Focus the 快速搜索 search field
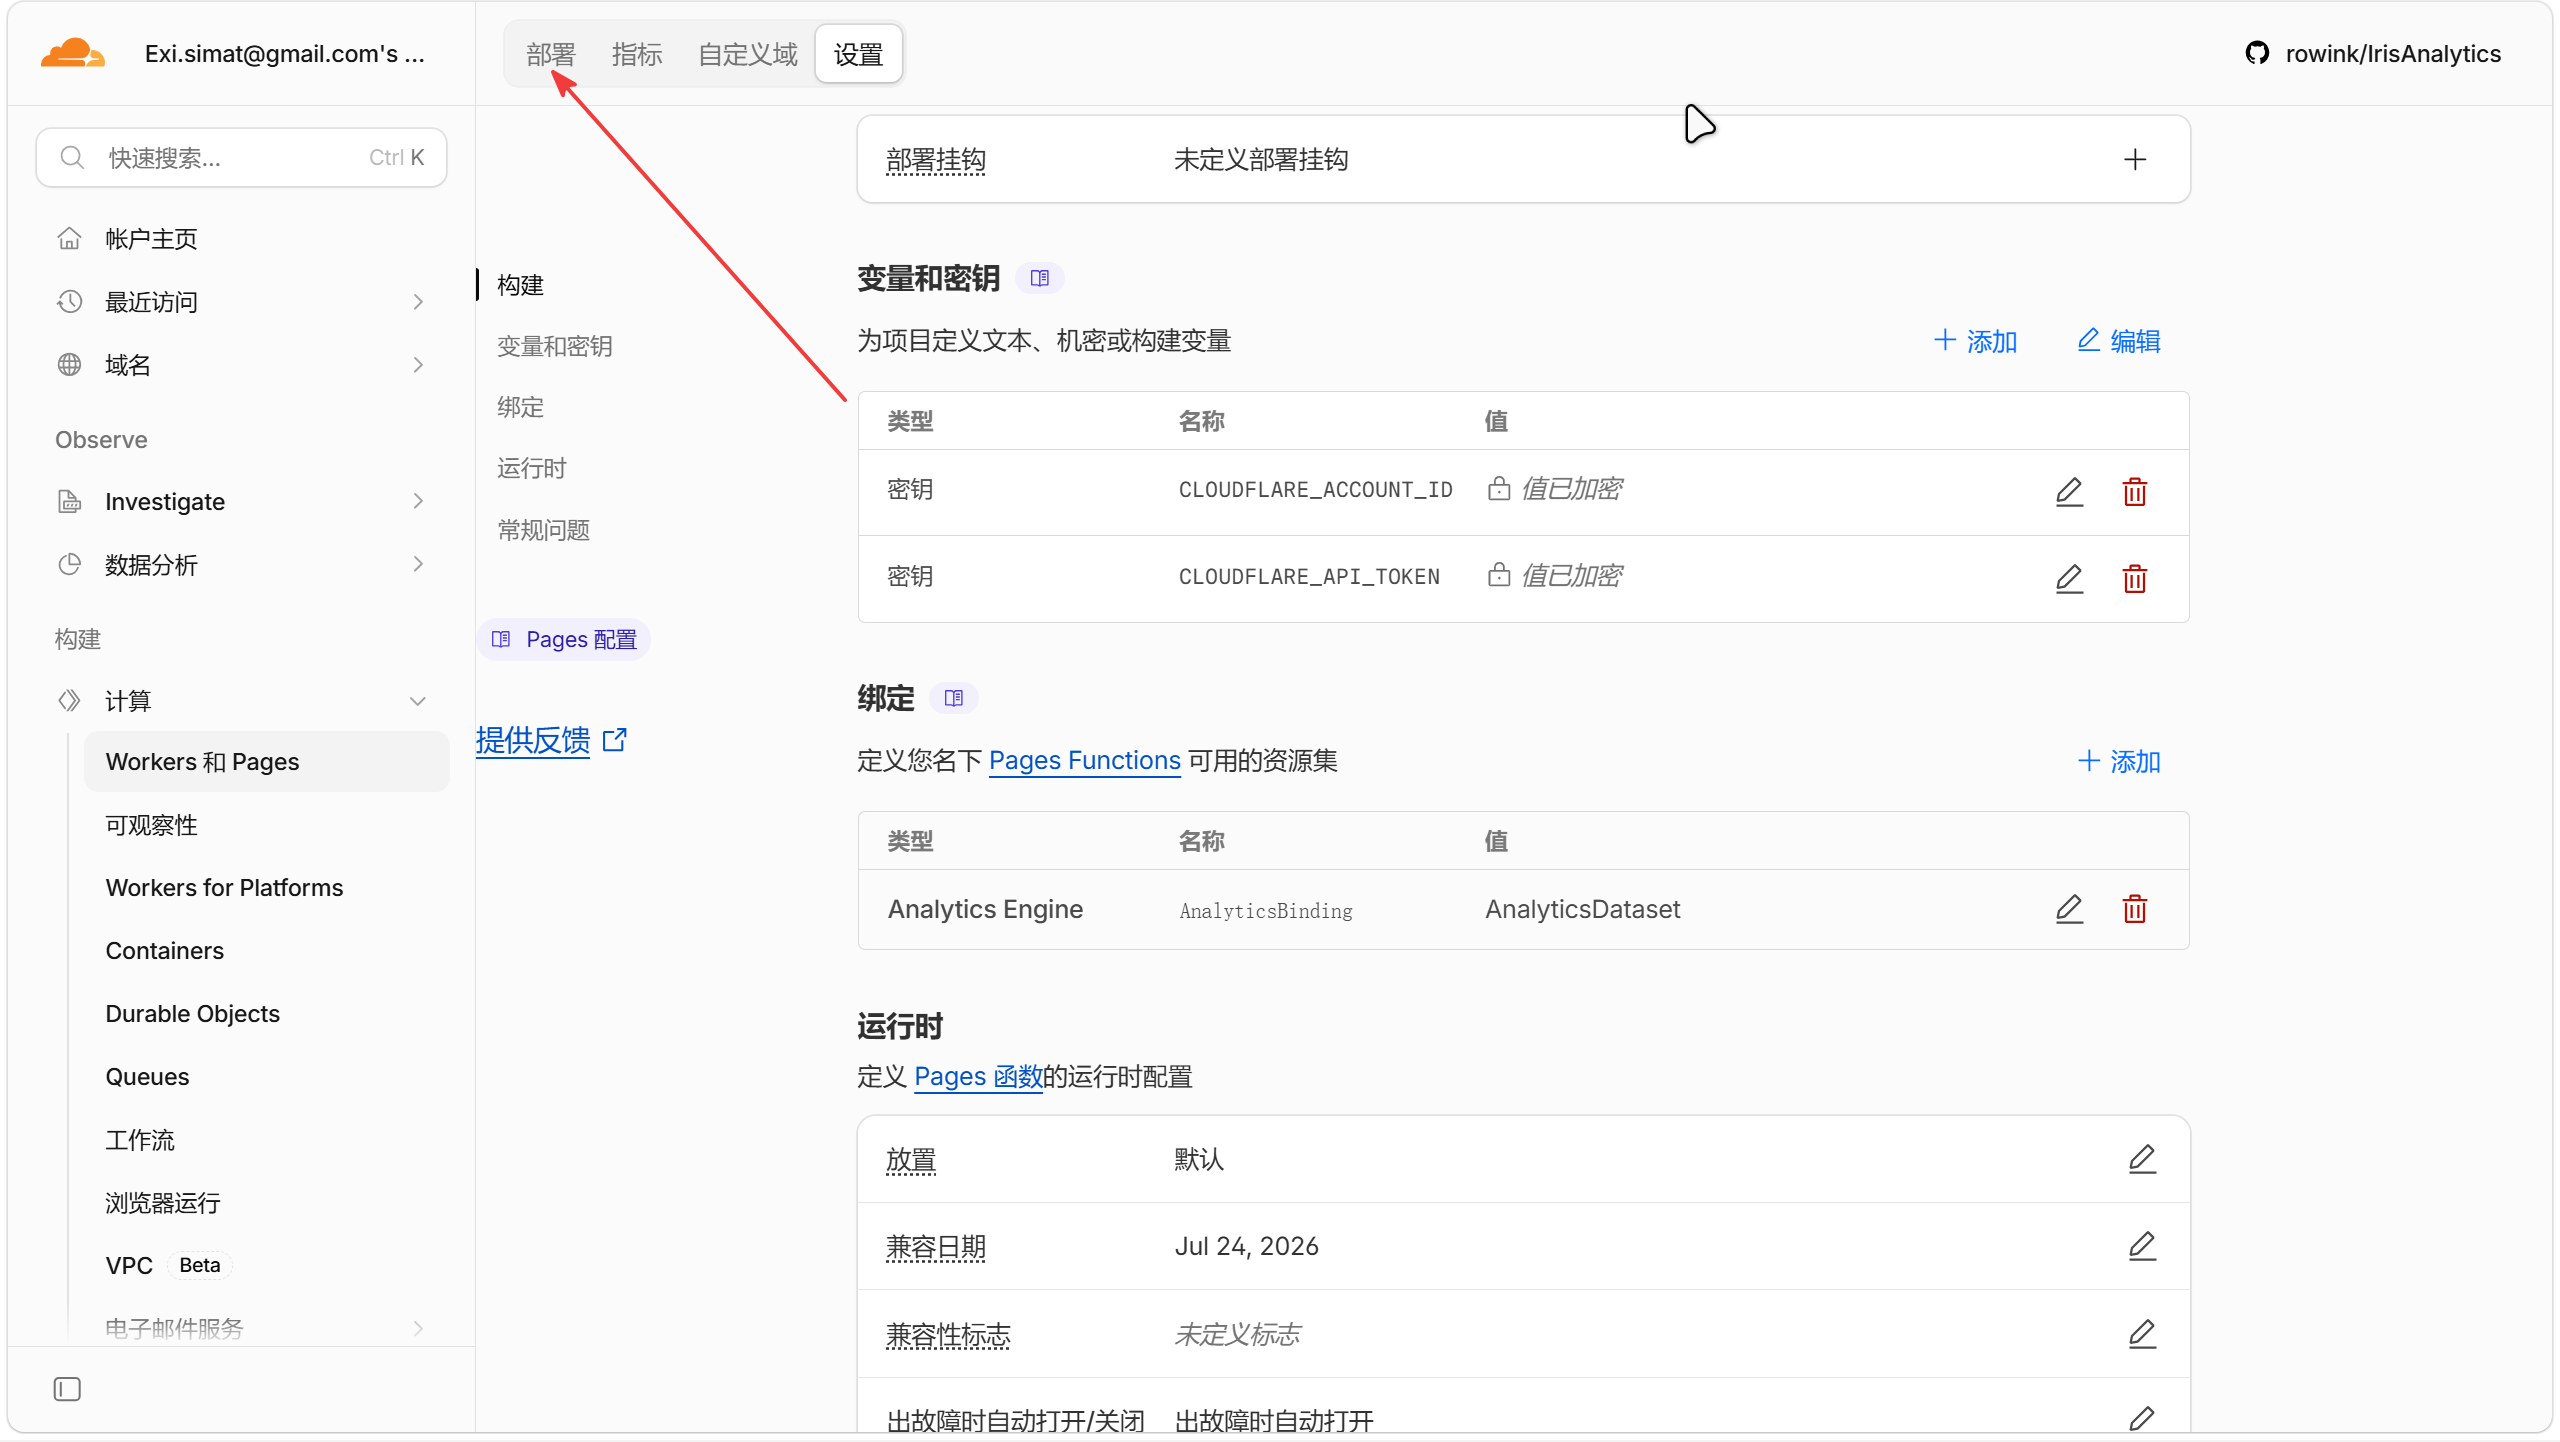The width and height of the screenshot is (2560, 1442). 241,157
